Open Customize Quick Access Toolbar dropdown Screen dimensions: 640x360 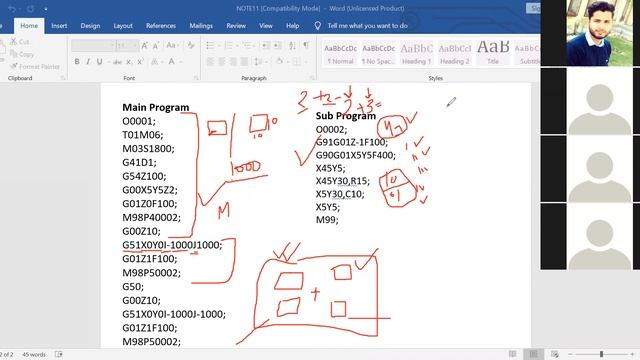tap(46, 9)
